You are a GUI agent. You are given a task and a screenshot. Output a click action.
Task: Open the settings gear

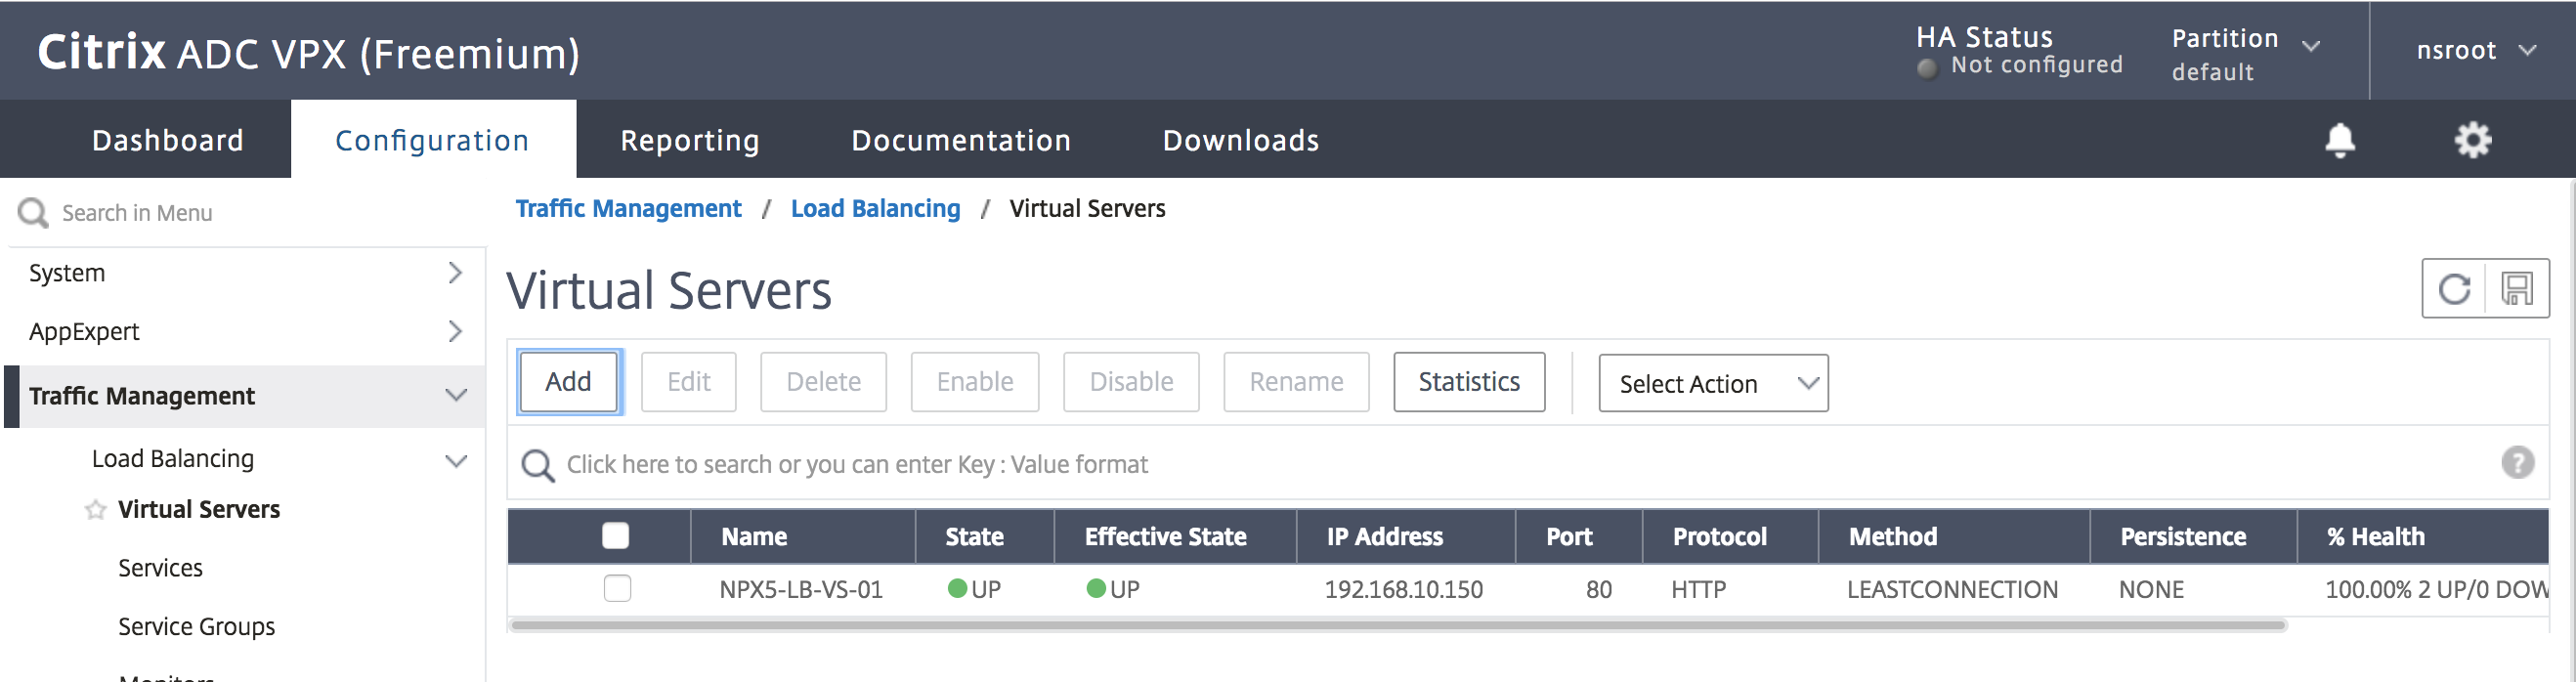(2472, 140)
